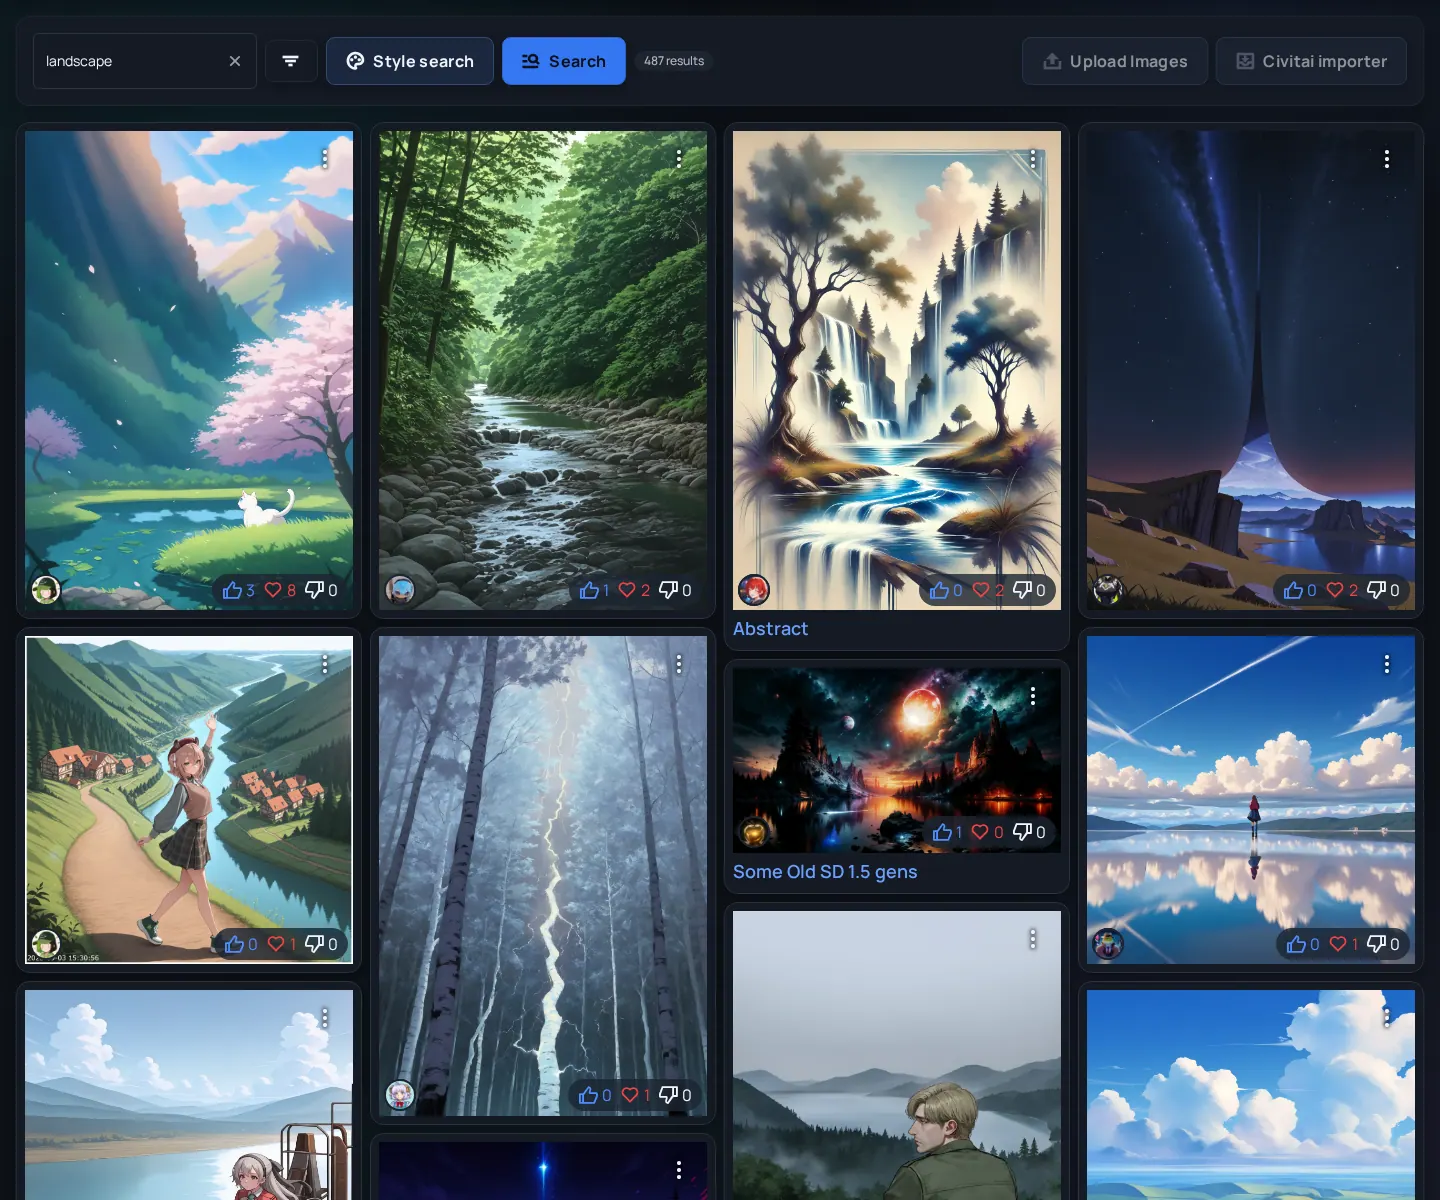Like the cloud reflection lake image
Image resolution: width=1440 pixels, height=1200 pixels.
[x=1303, y=944]
